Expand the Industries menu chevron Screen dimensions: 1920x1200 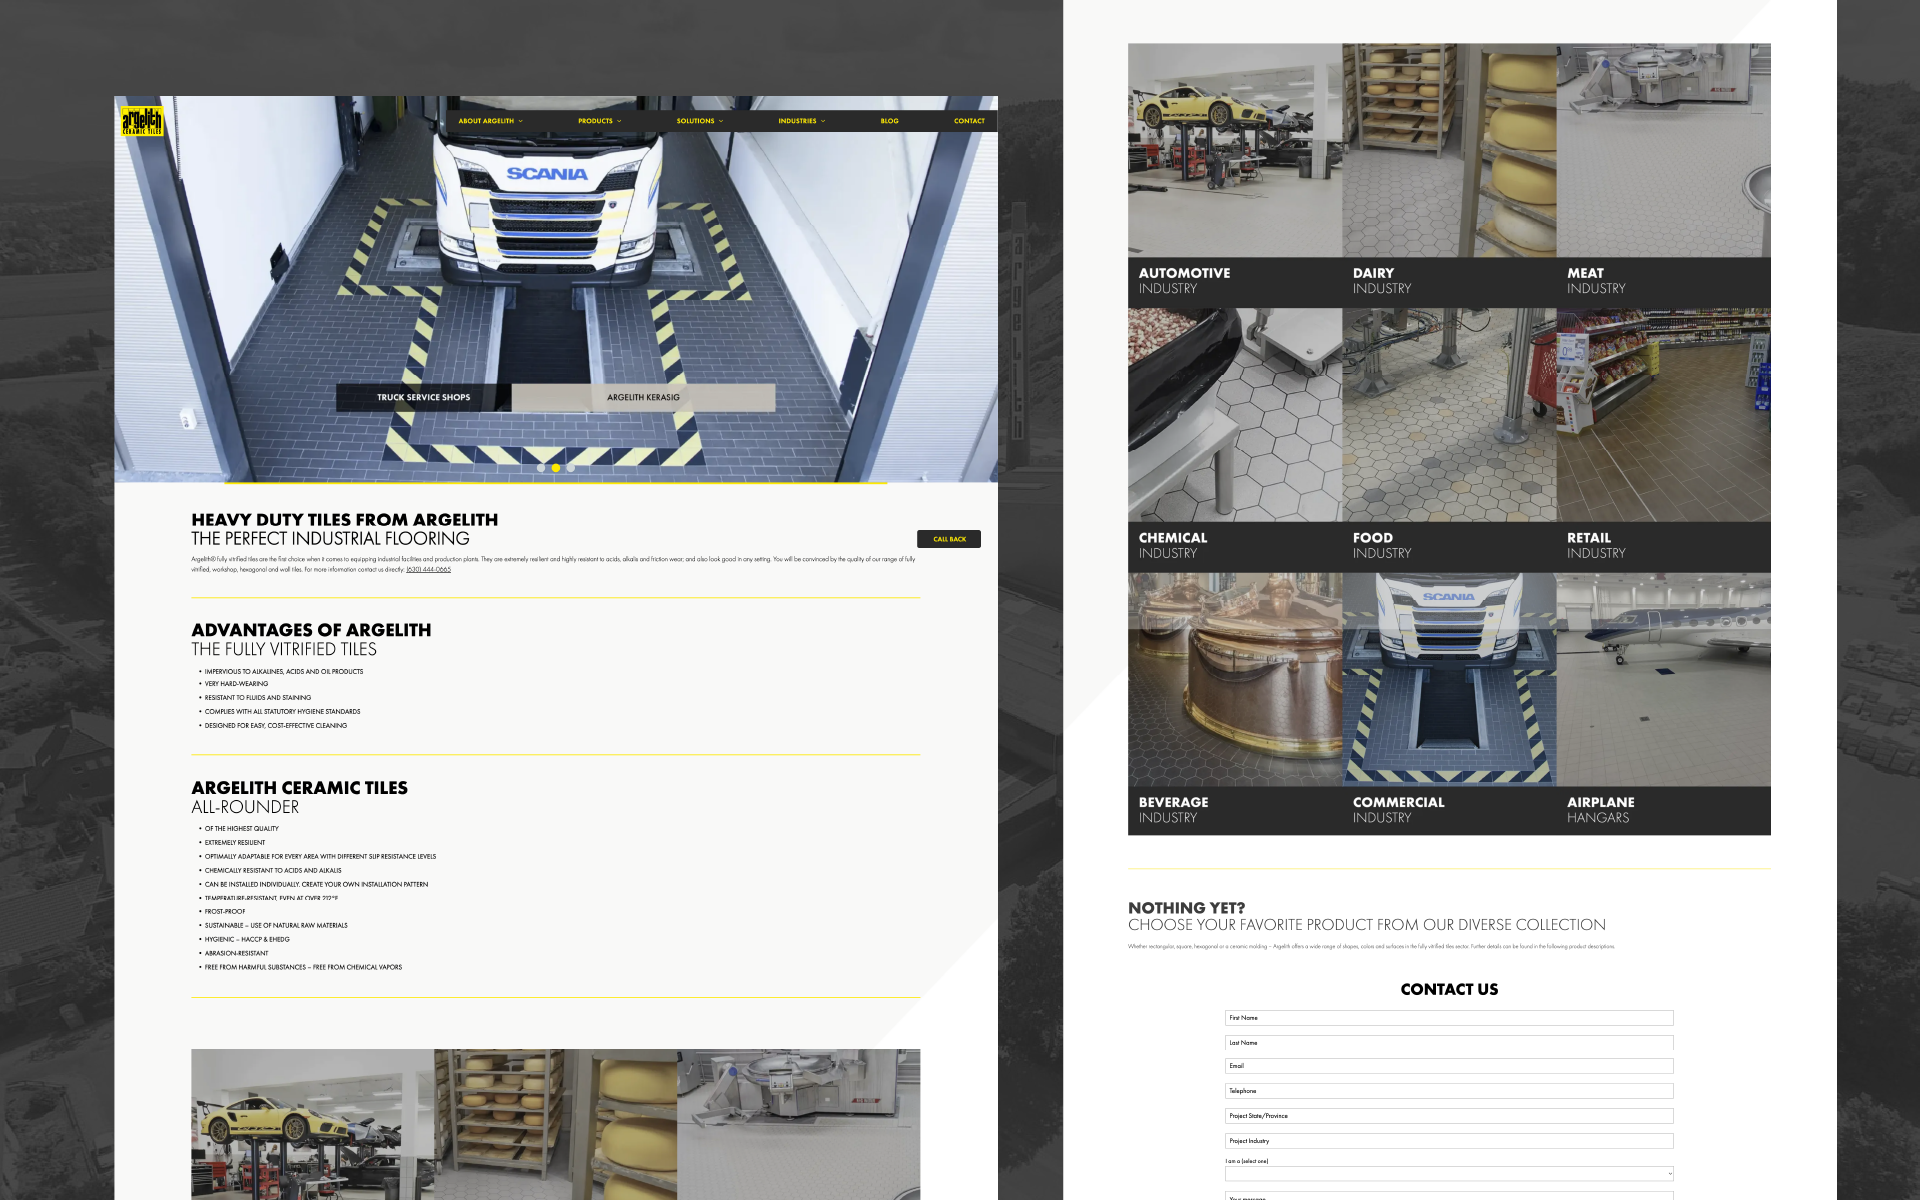coord(823,121)
